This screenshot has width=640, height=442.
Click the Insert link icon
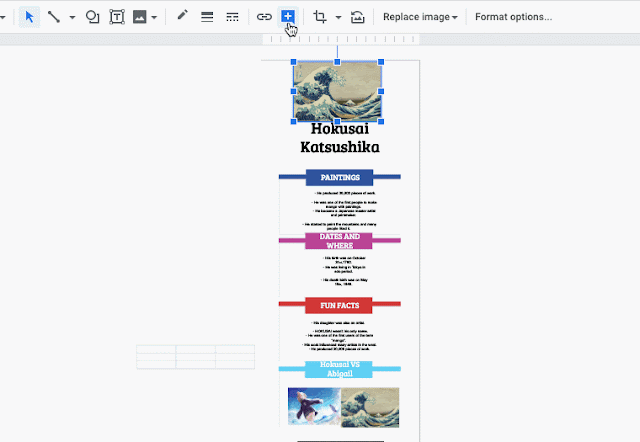click(264, 17)
